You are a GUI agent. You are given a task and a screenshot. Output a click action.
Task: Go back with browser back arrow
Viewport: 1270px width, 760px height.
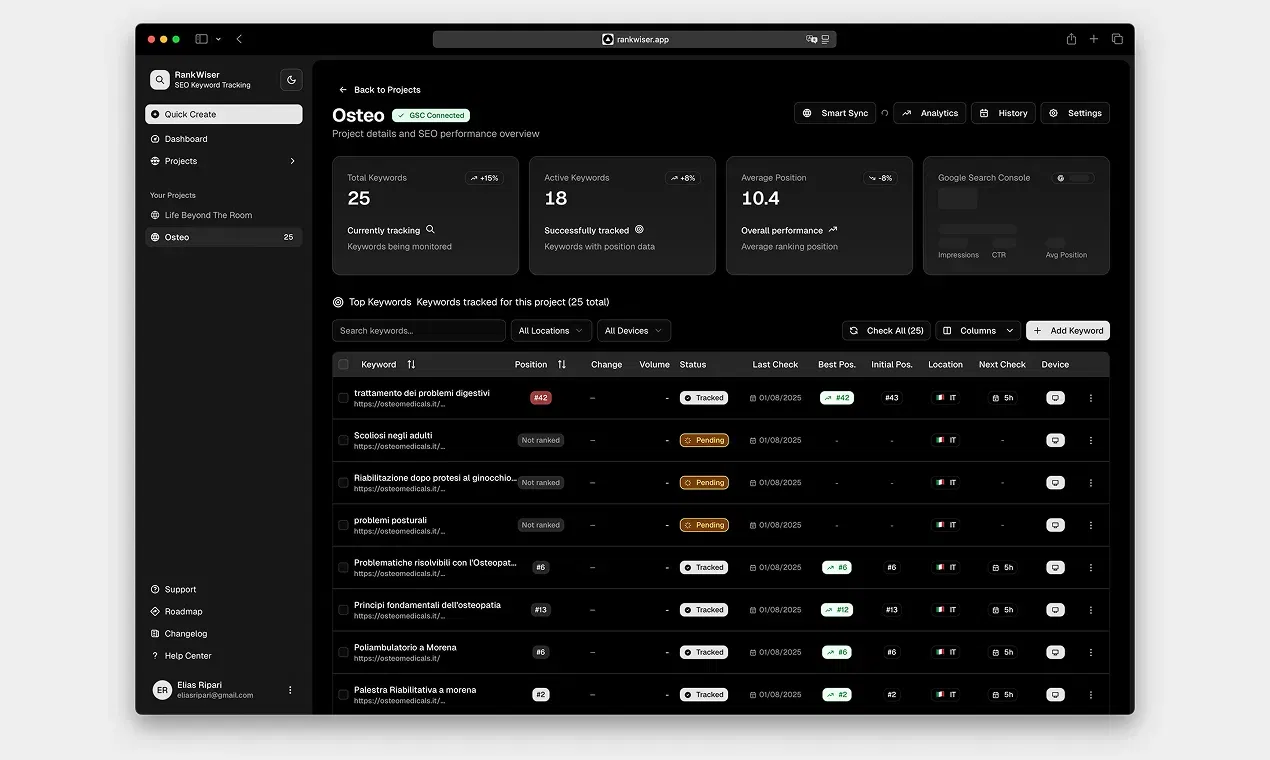coord(239,39)
